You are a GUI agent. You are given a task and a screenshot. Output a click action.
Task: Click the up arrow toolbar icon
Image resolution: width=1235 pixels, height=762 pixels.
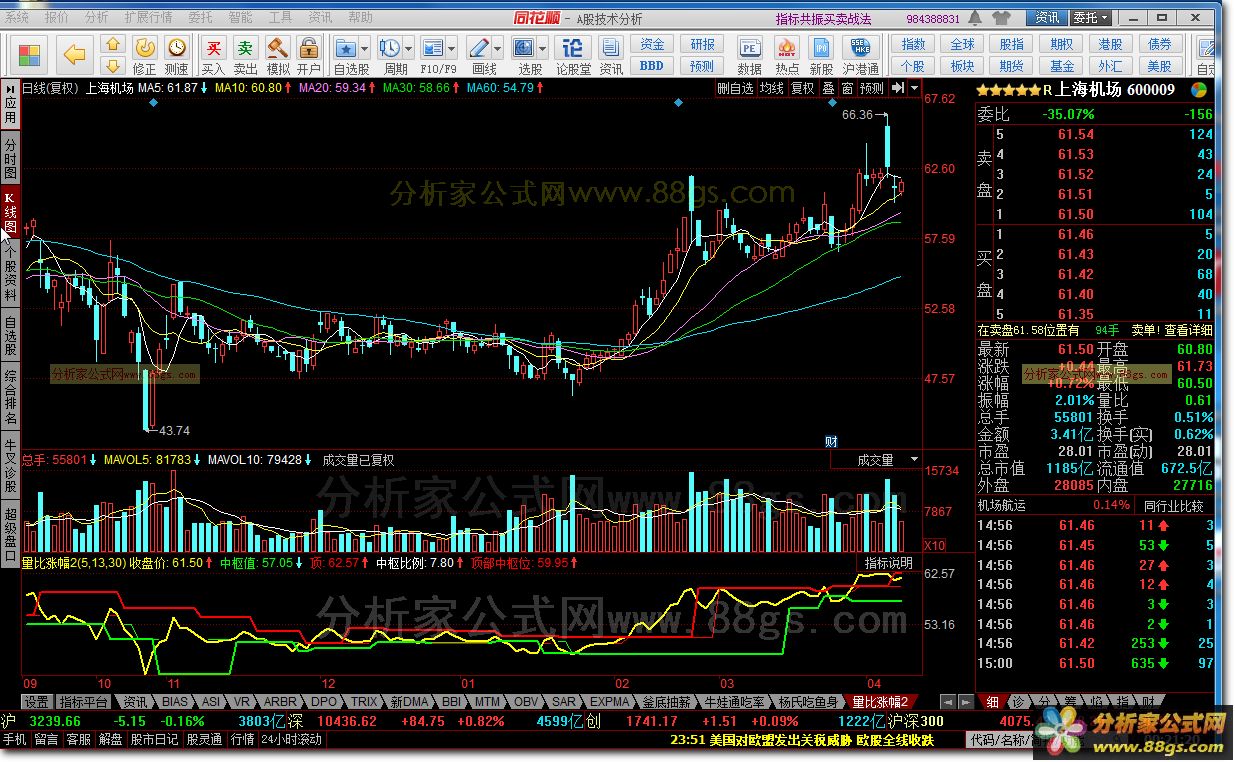(114, 45)
